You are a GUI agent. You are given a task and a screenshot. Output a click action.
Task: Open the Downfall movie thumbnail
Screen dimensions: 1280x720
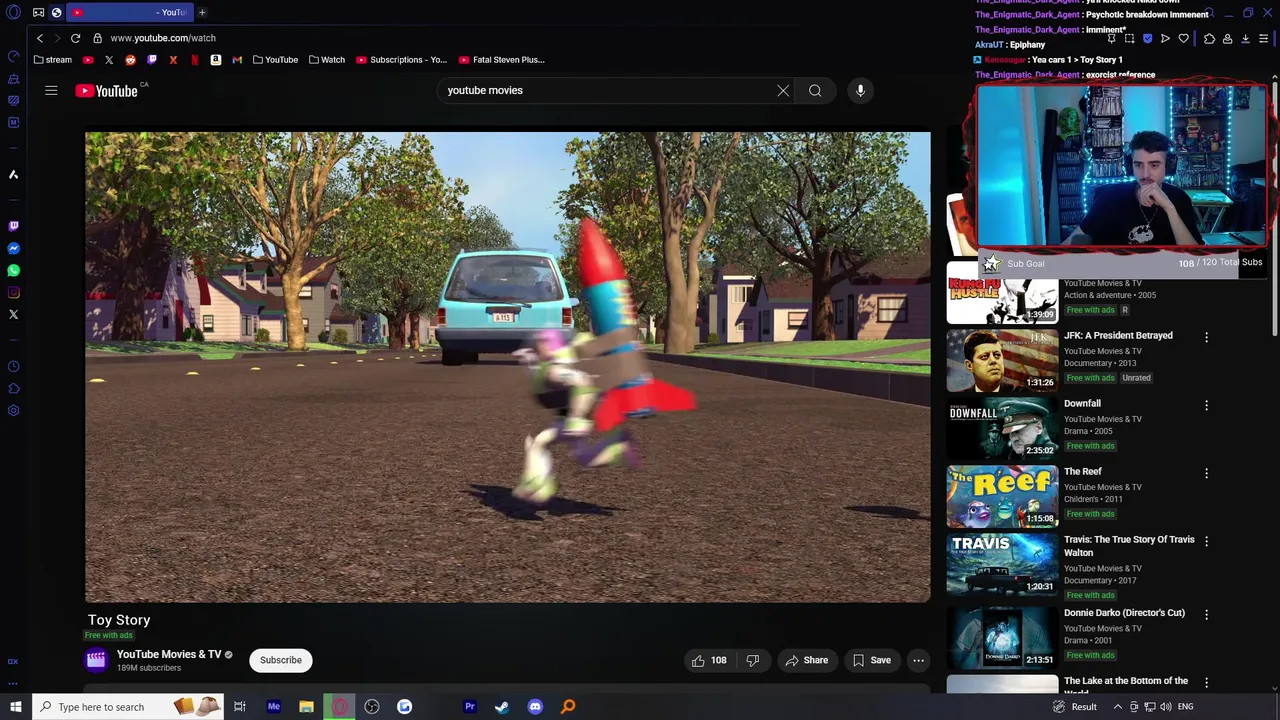coord(1002,429)
